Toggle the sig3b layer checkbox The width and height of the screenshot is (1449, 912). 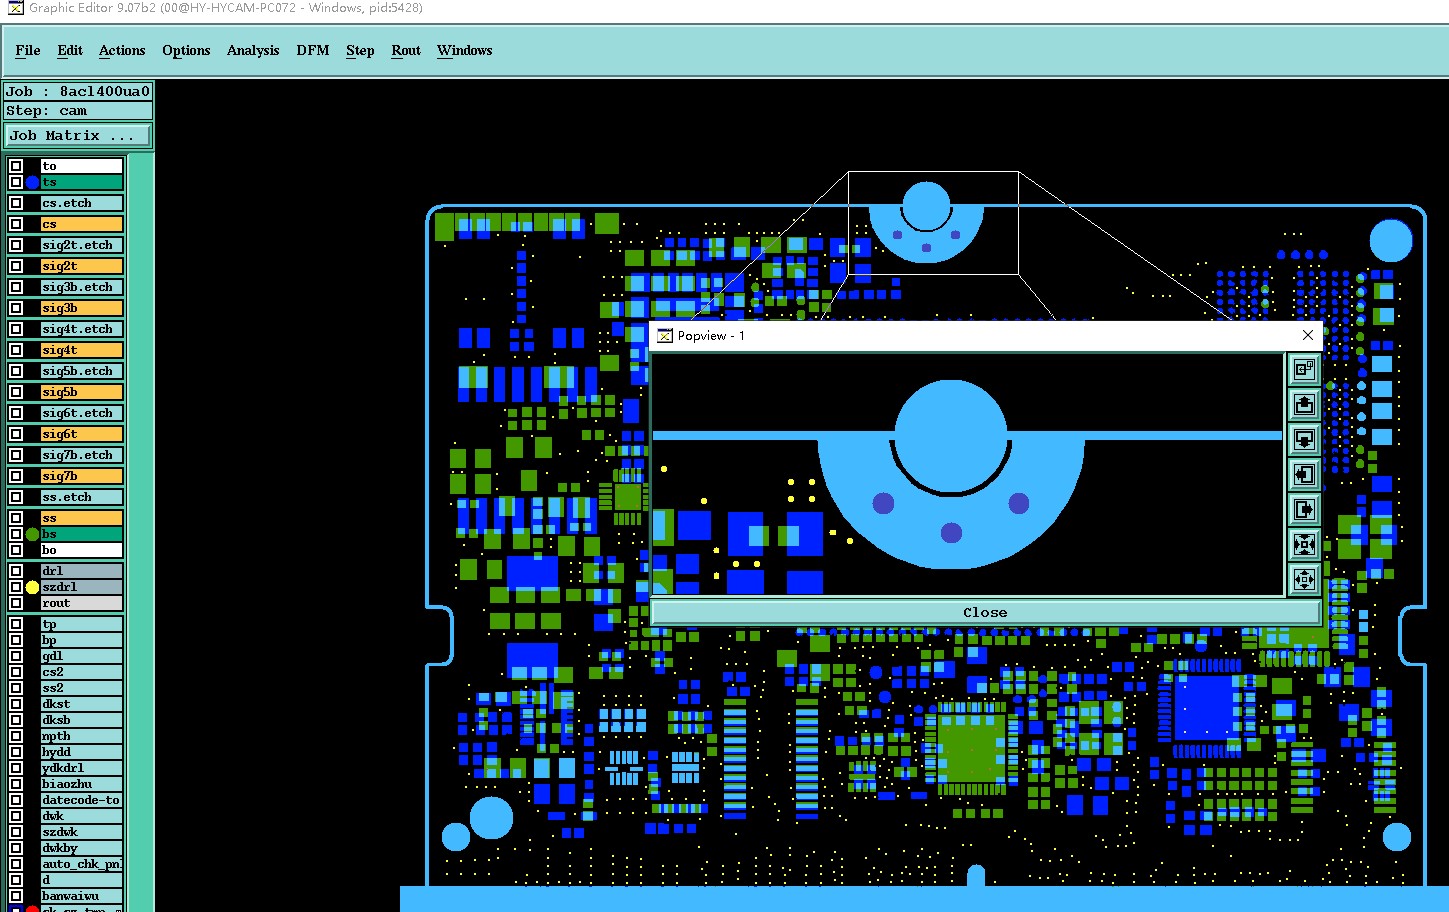point(16,308)
